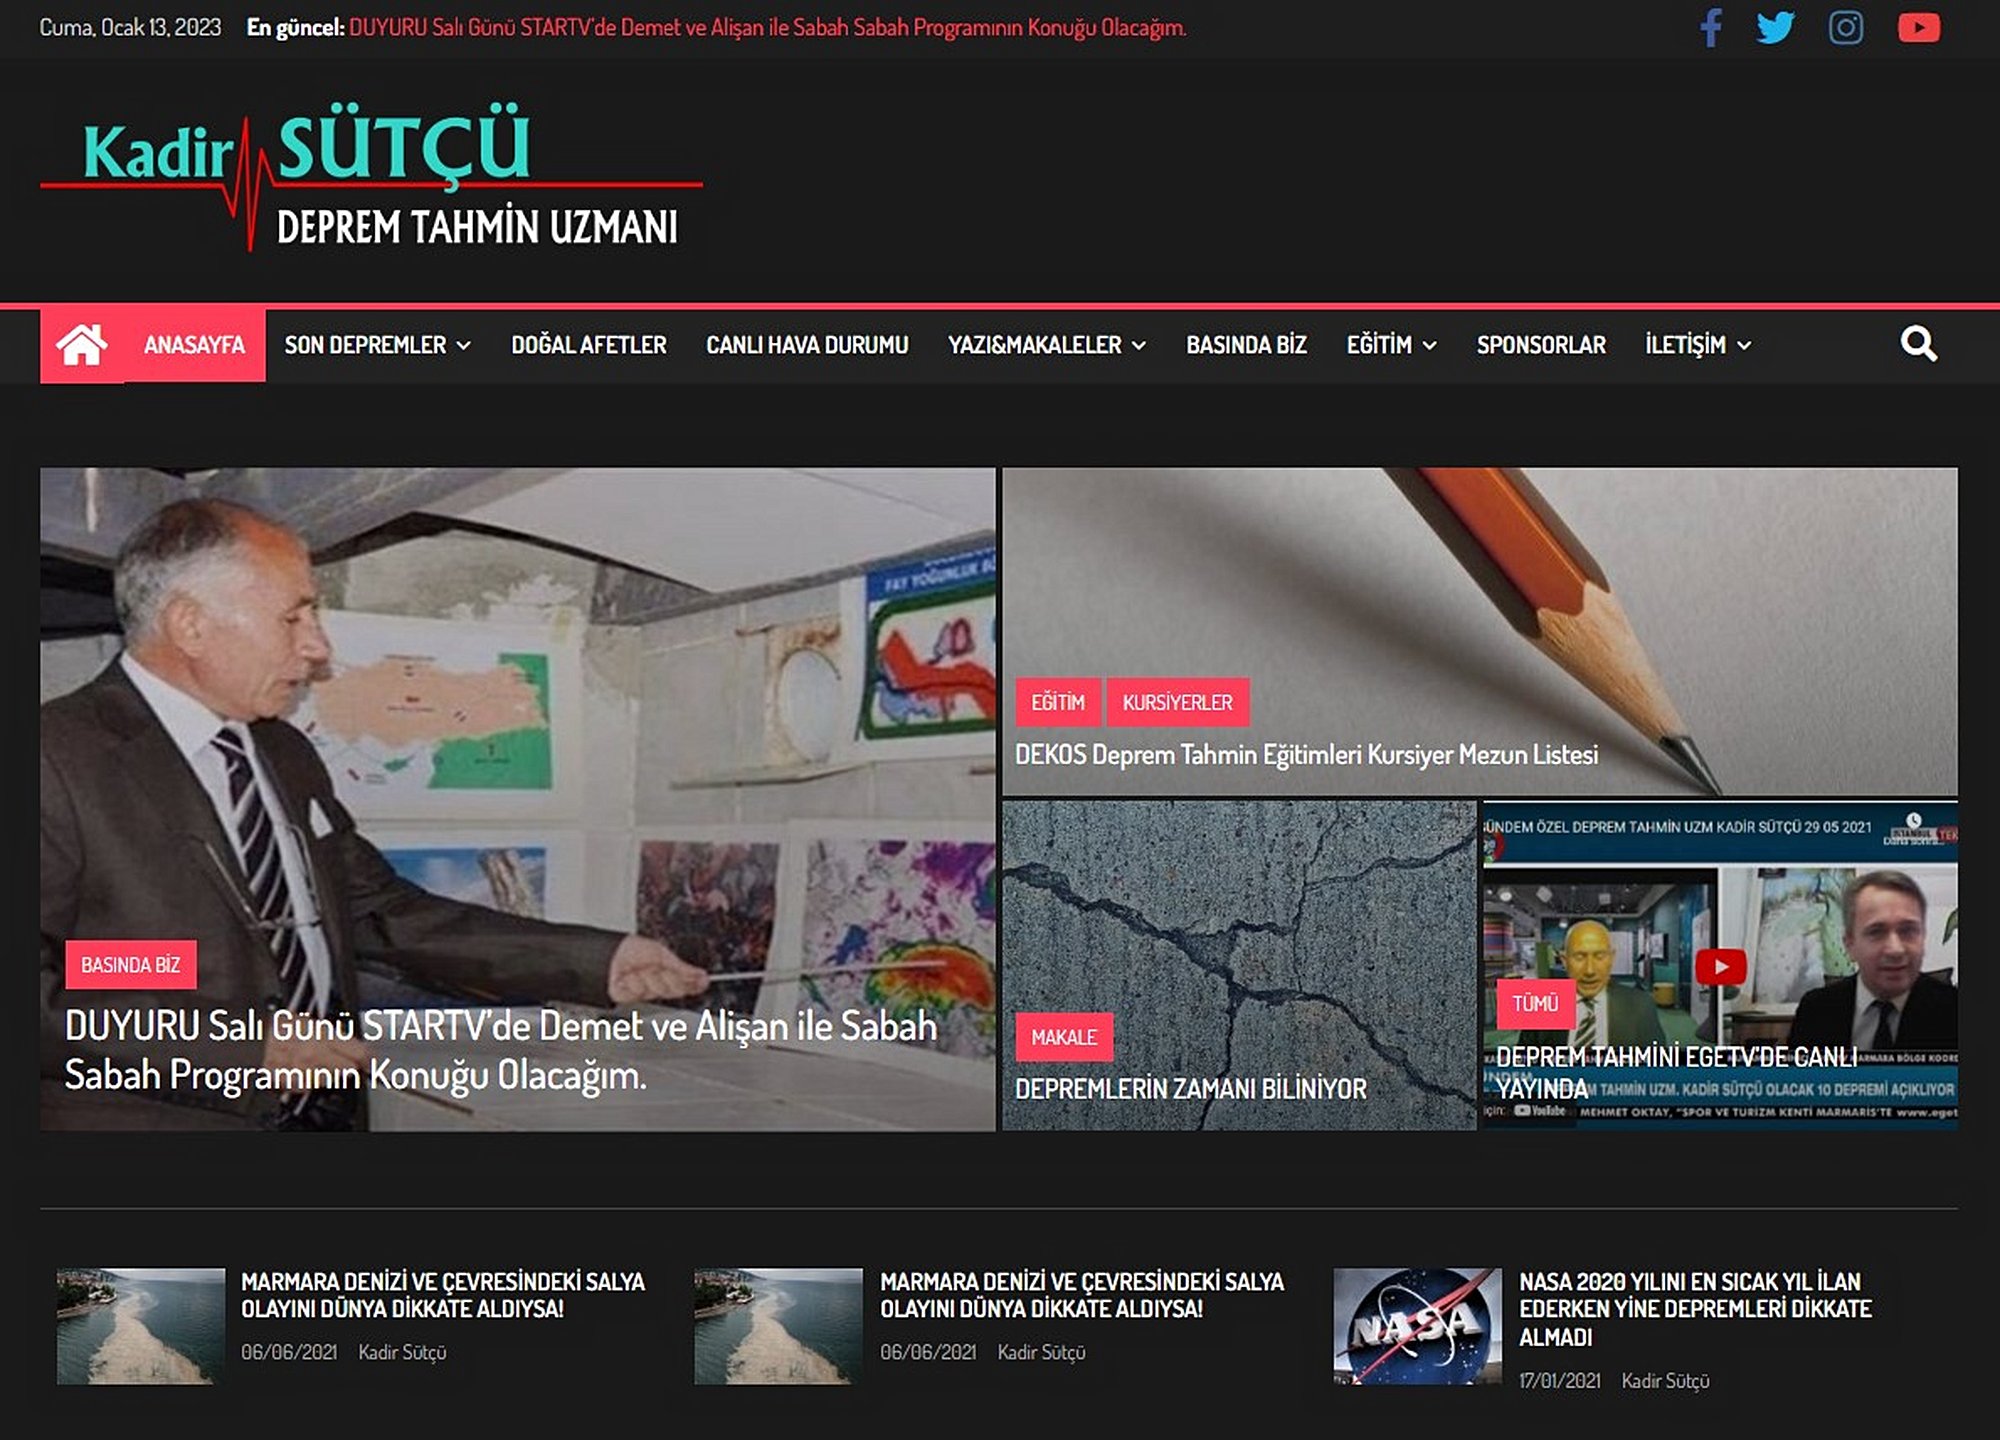Expand the SON DEPREMLER dropdown menu

click(377, 345)
